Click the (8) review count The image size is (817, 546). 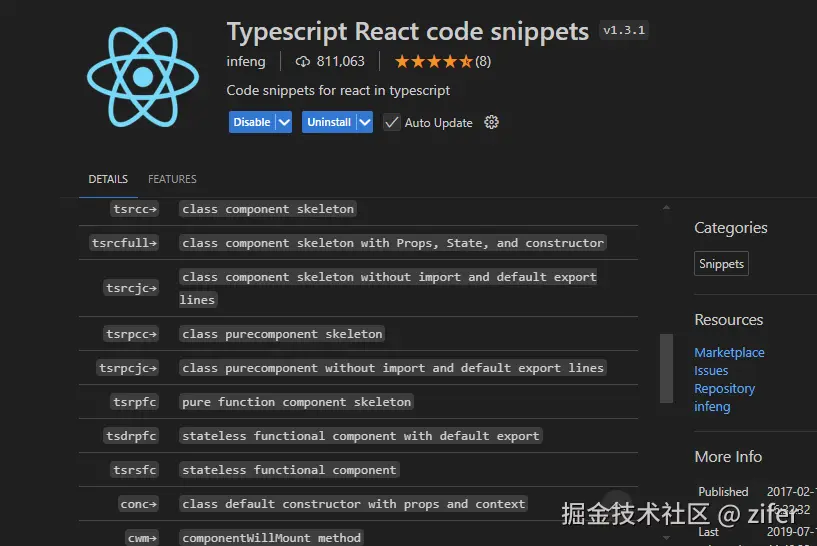pyautogui.click(x=483, y=61)
